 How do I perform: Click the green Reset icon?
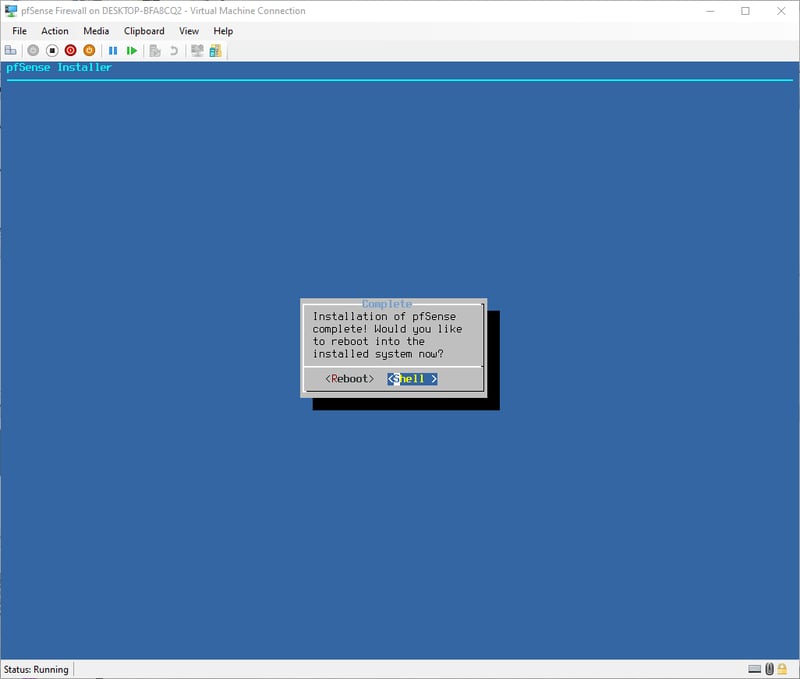pyautogui.click(x=132, y=50)
